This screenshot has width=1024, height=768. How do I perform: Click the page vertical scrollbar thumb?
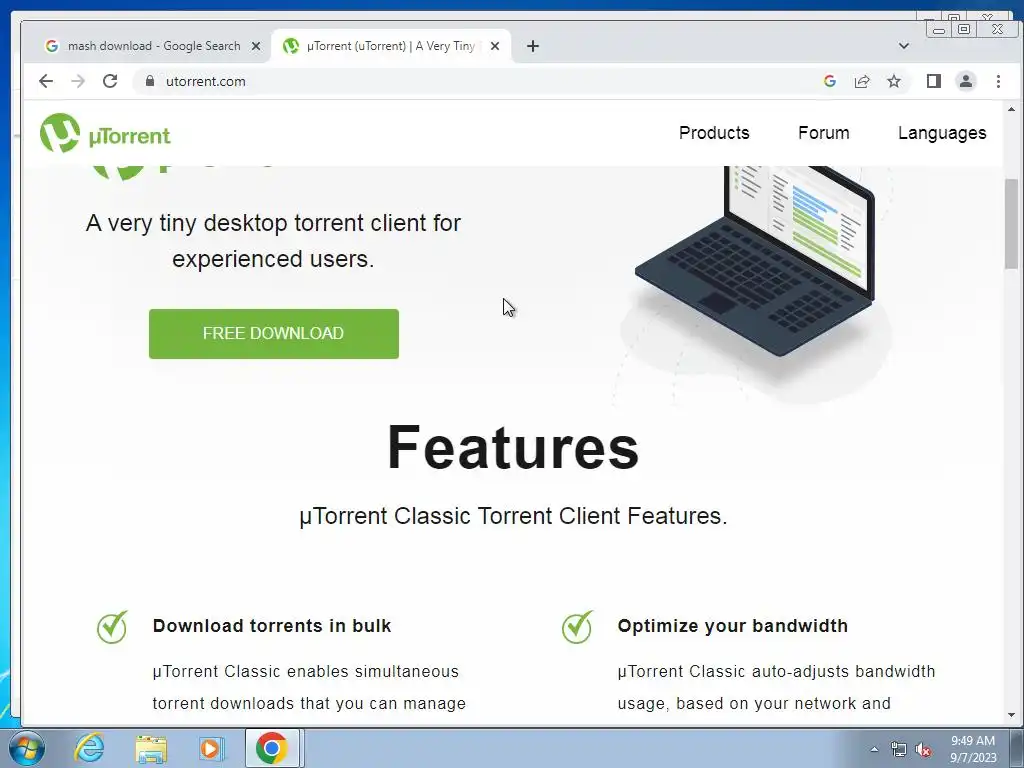point(1011,223)
